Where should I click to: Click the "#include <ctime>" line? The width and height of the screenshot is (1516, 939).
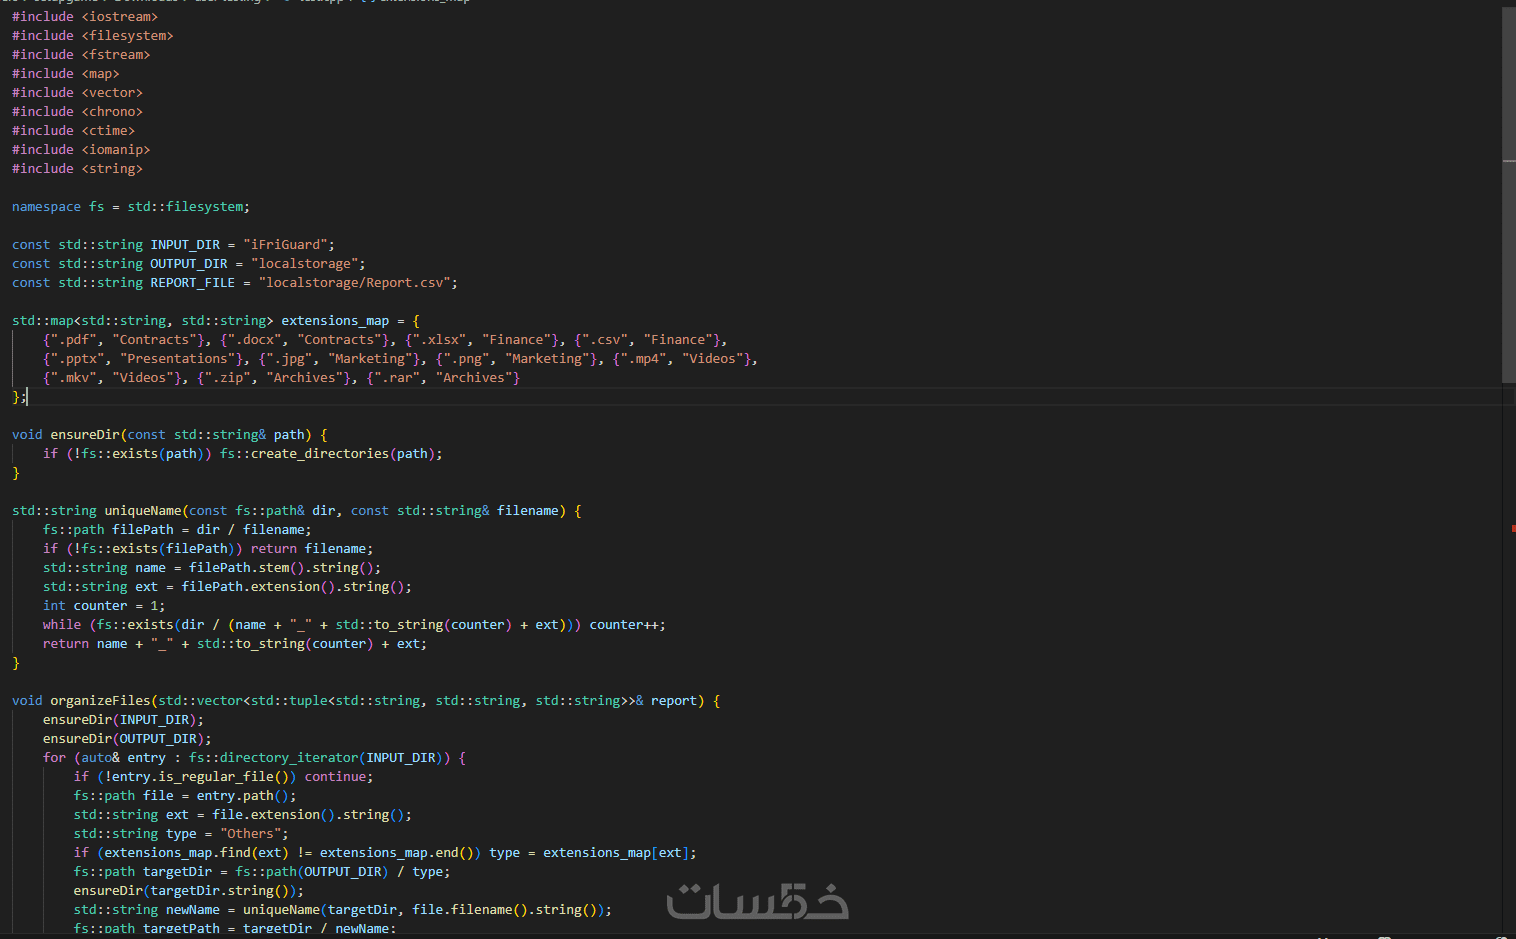click(x=73, y=131)
